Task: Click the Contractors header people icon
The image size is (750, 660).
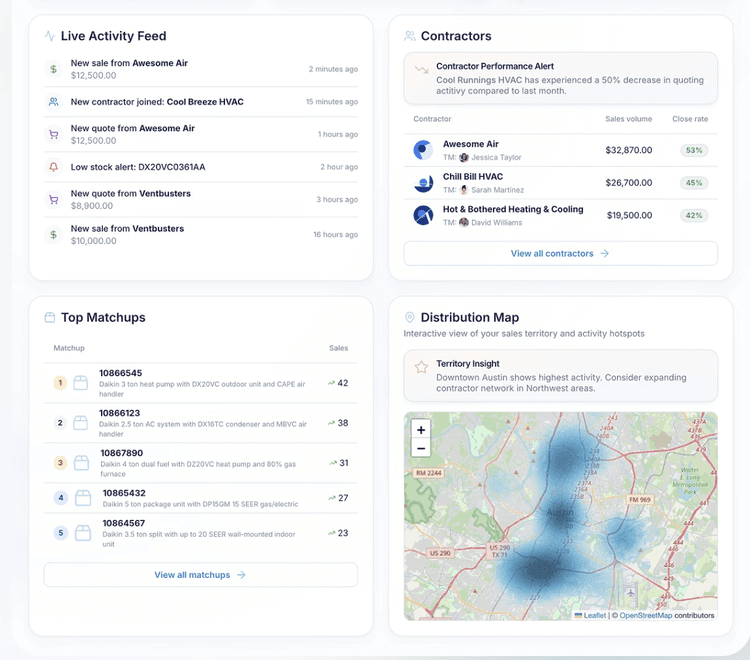Action: [409, 36]
